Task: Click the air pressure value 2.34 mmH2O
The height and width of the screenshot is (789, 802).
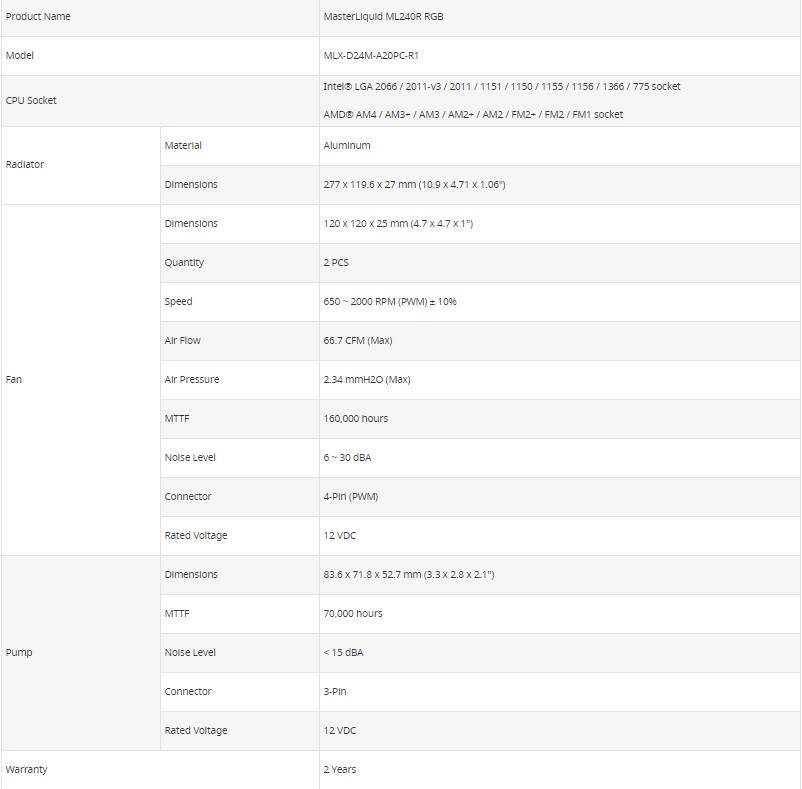Action: [367, 380]
